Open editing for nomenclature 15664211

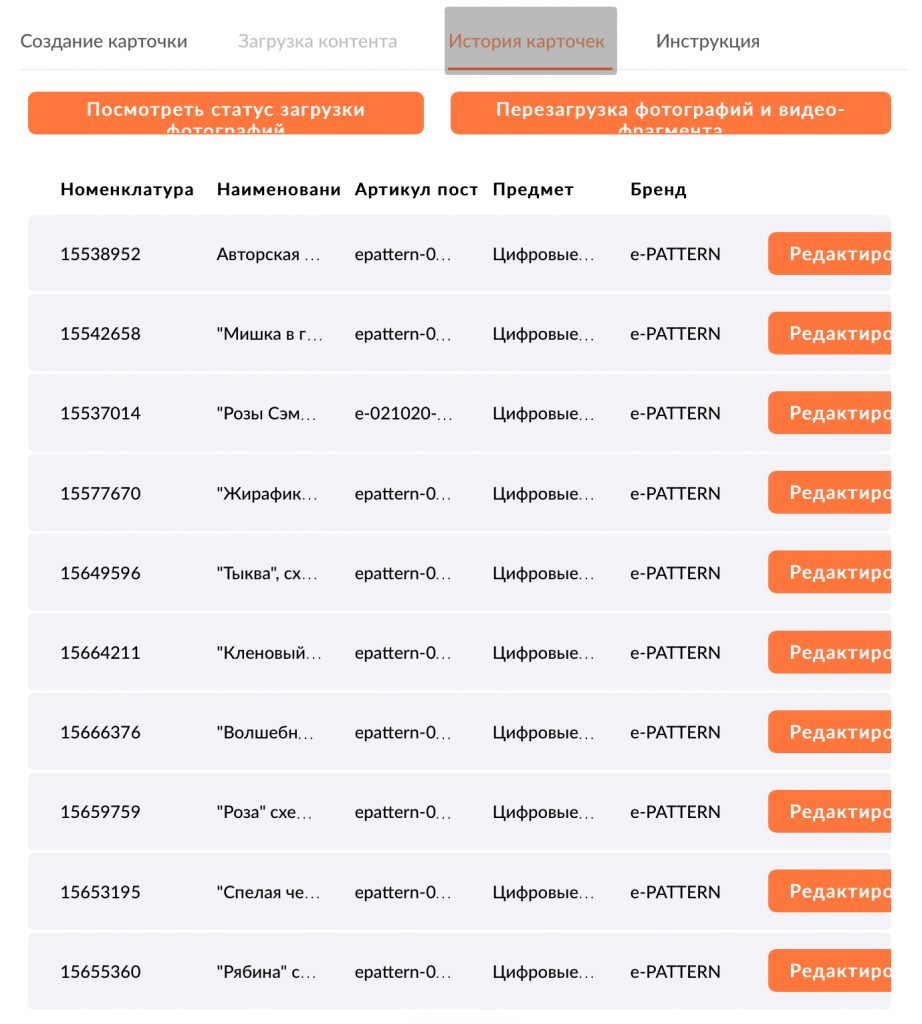coord(829,653)
